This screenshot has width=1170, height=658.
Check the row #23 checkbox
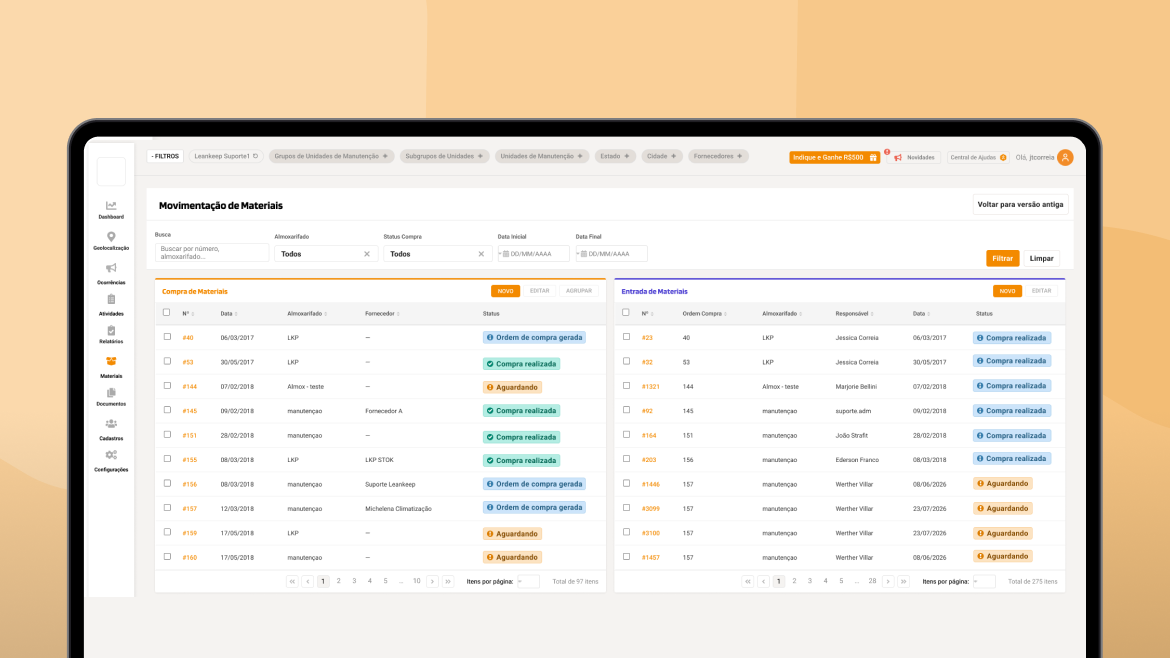coord(627,337)
